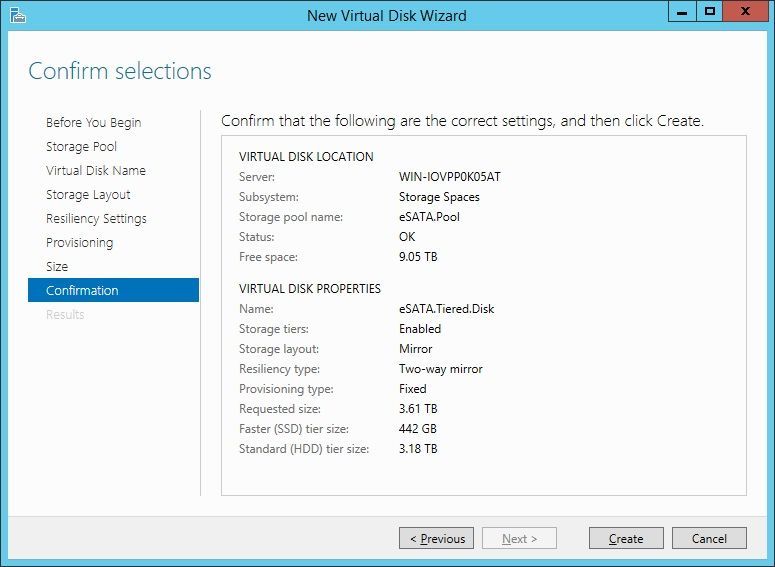Image resolution: width=775 pixels, height=567 pixels.
Task: Open the Storage Pool step
Action: coord(81,147)
